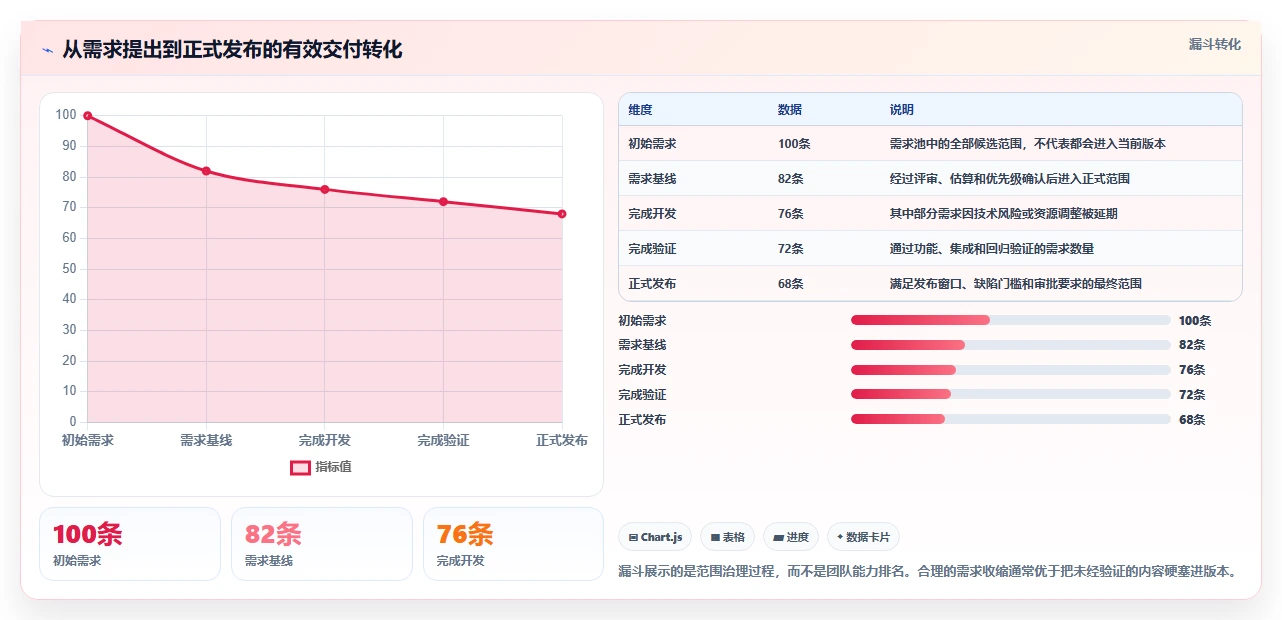Viewport: 1282px width, 620px height.
Task: Click the 完成验证 data point on chart
Action: pyautogui.click(x=443, y=202)
